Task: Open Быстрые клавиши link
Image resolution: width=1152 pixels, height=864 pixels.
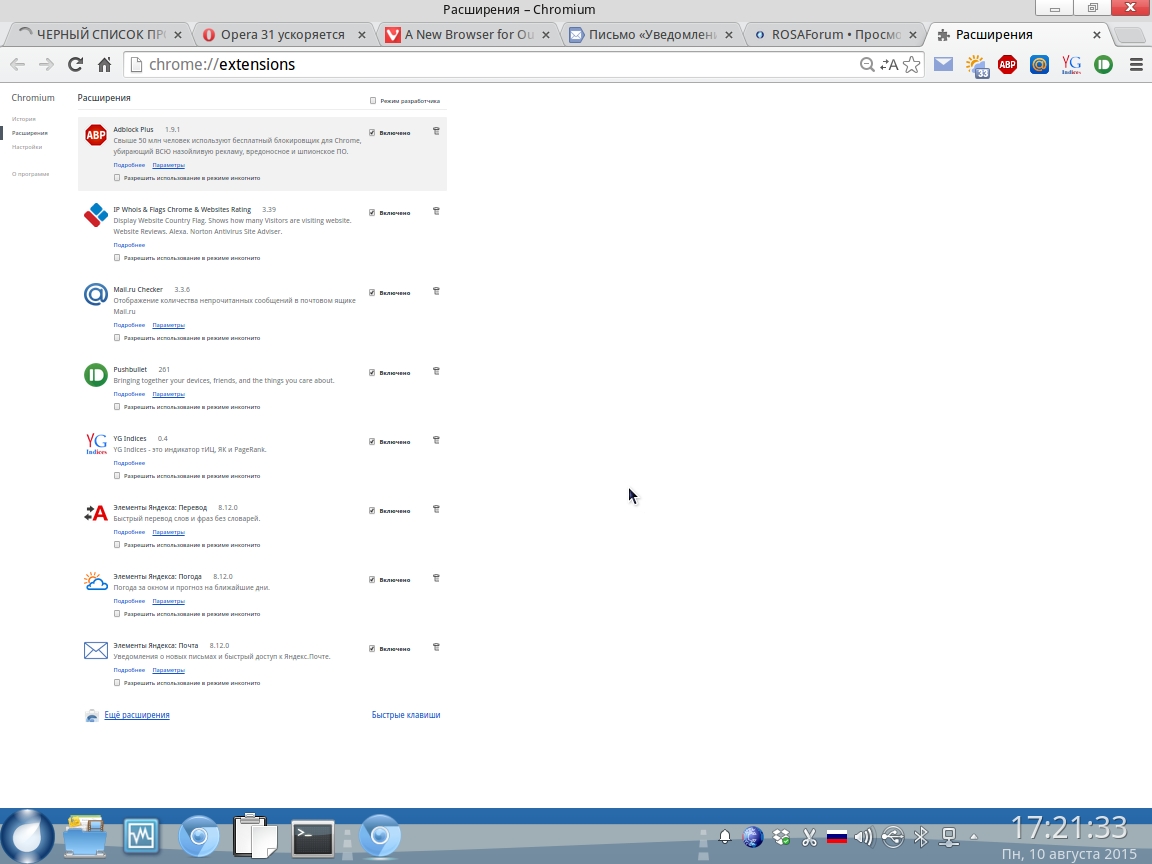Action: [x=406, y=715]
